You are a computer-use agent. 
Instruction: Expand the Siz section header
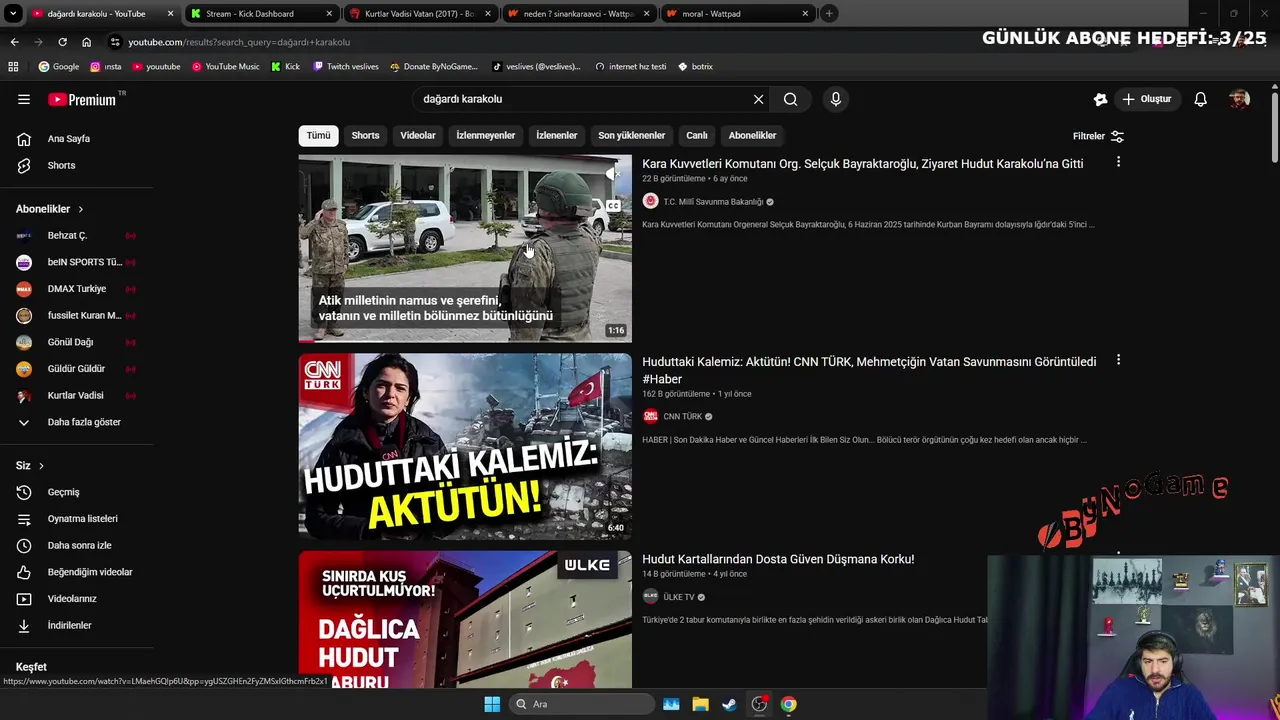(x=30, y=466)
